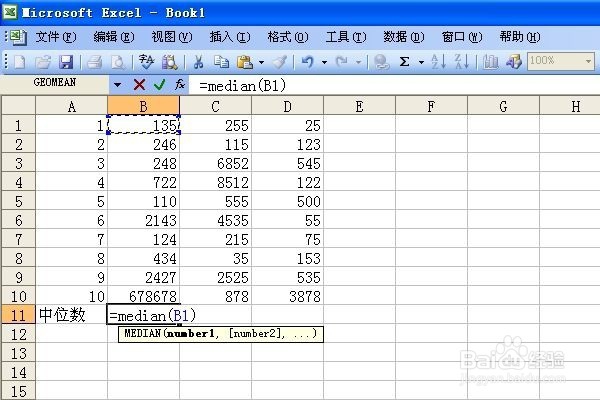Click the Paste clipboard icon
This screenshot has height=400, width=600.
click(x=245, y=61)
